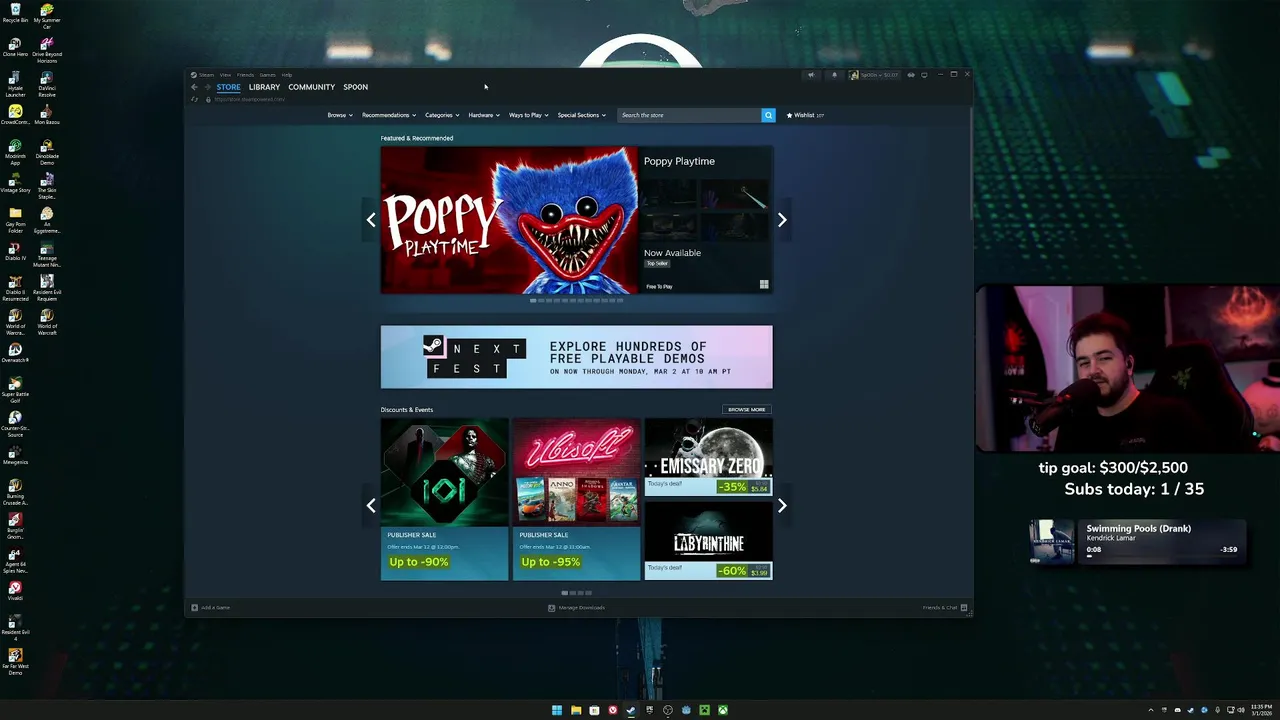
Task: Open My Summer Car desktop shortcut
Action: 46,14
